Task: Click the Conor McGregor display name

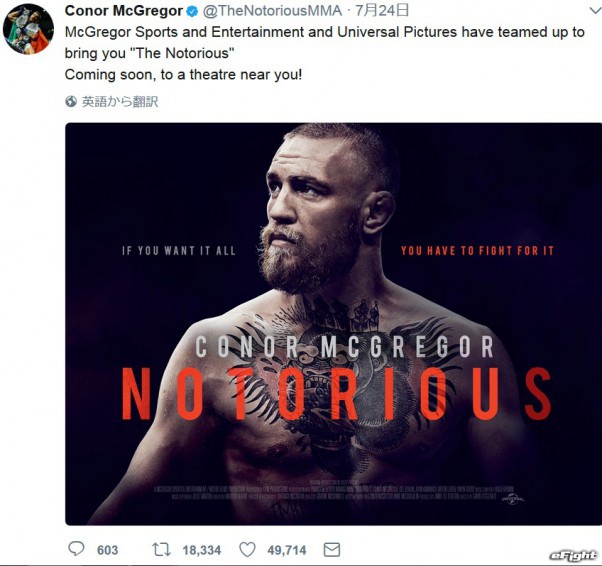Action: pos(124,11)
